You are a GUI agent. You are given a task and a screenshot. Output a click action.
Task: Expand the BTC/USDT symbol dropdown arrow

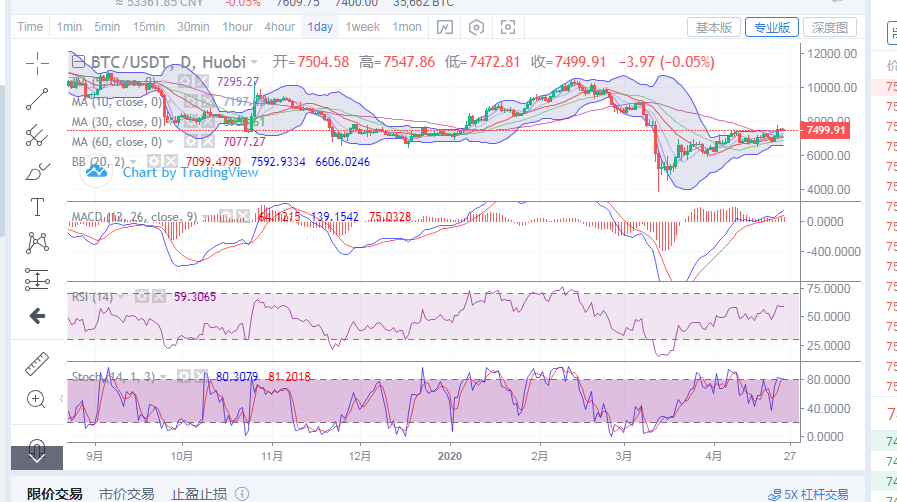pyautogui.click(x=255, y=63)
